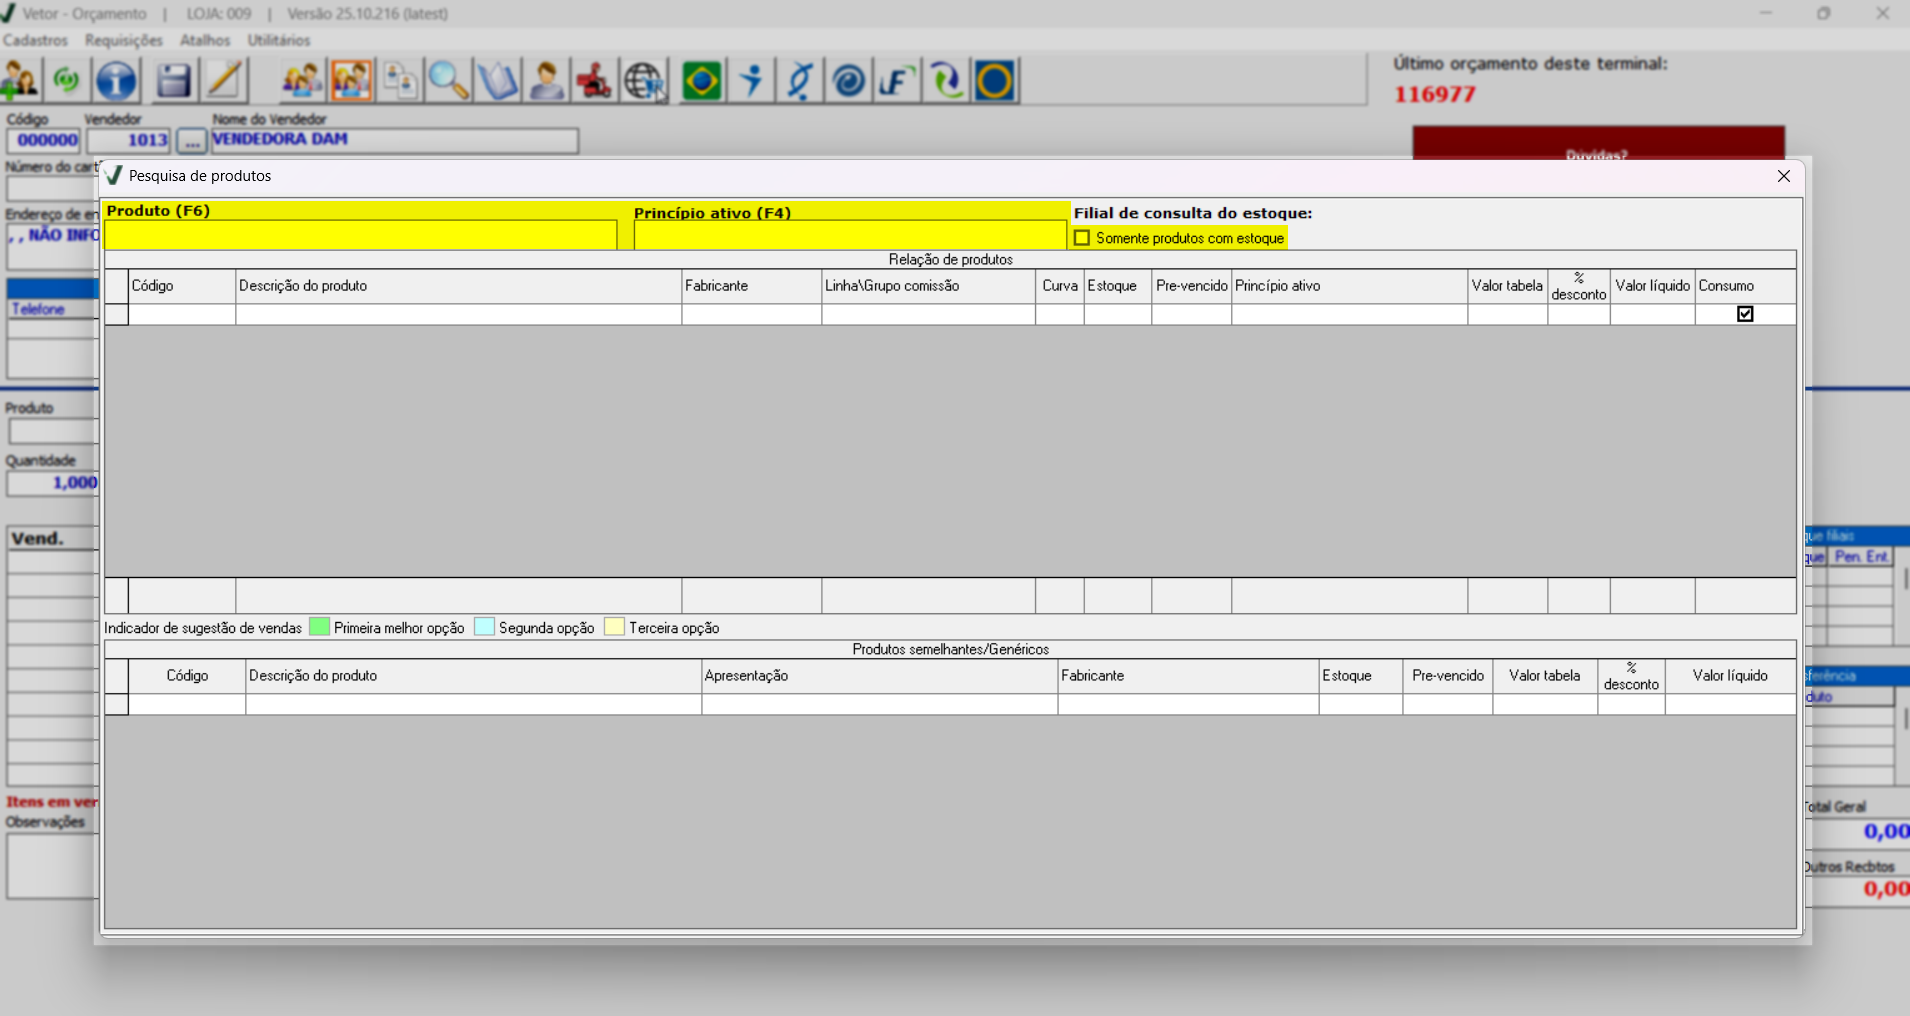
Task: Click the floppy disk save icon
Action: tap(173, 81)
